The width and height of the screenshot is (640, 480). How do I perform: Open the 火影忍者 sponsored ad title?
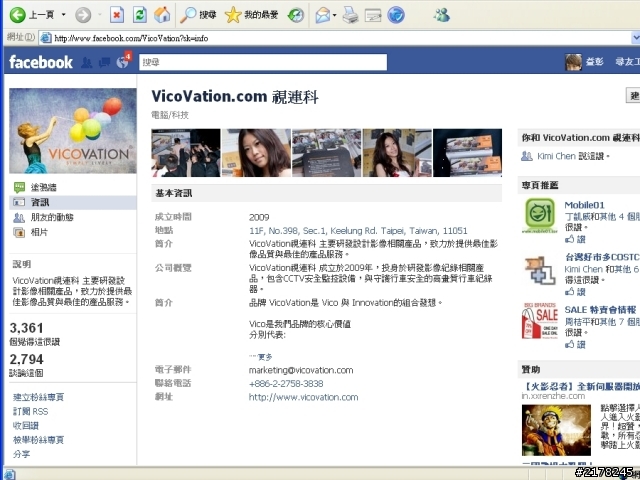(581, 386)
